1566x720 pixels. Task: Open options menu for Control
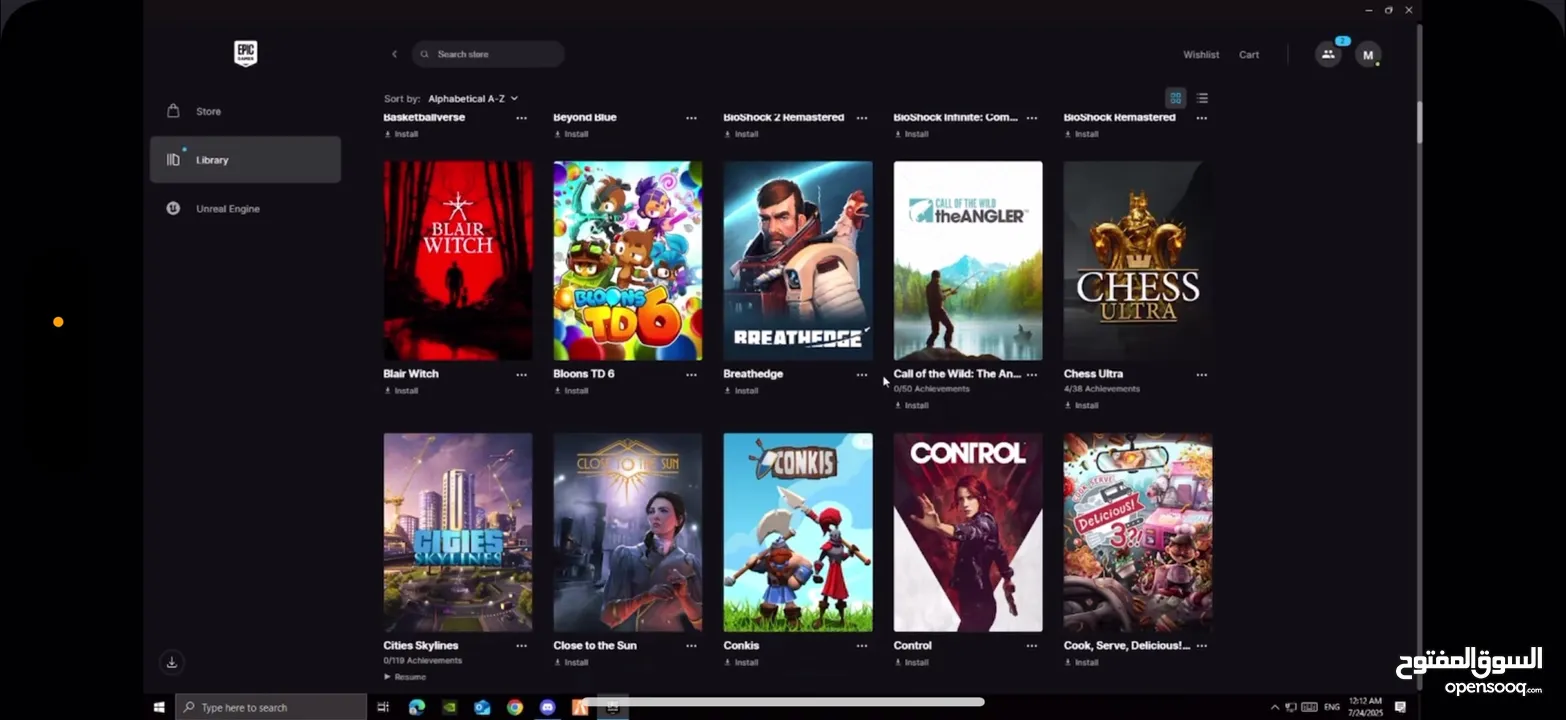pos(1032,647)
